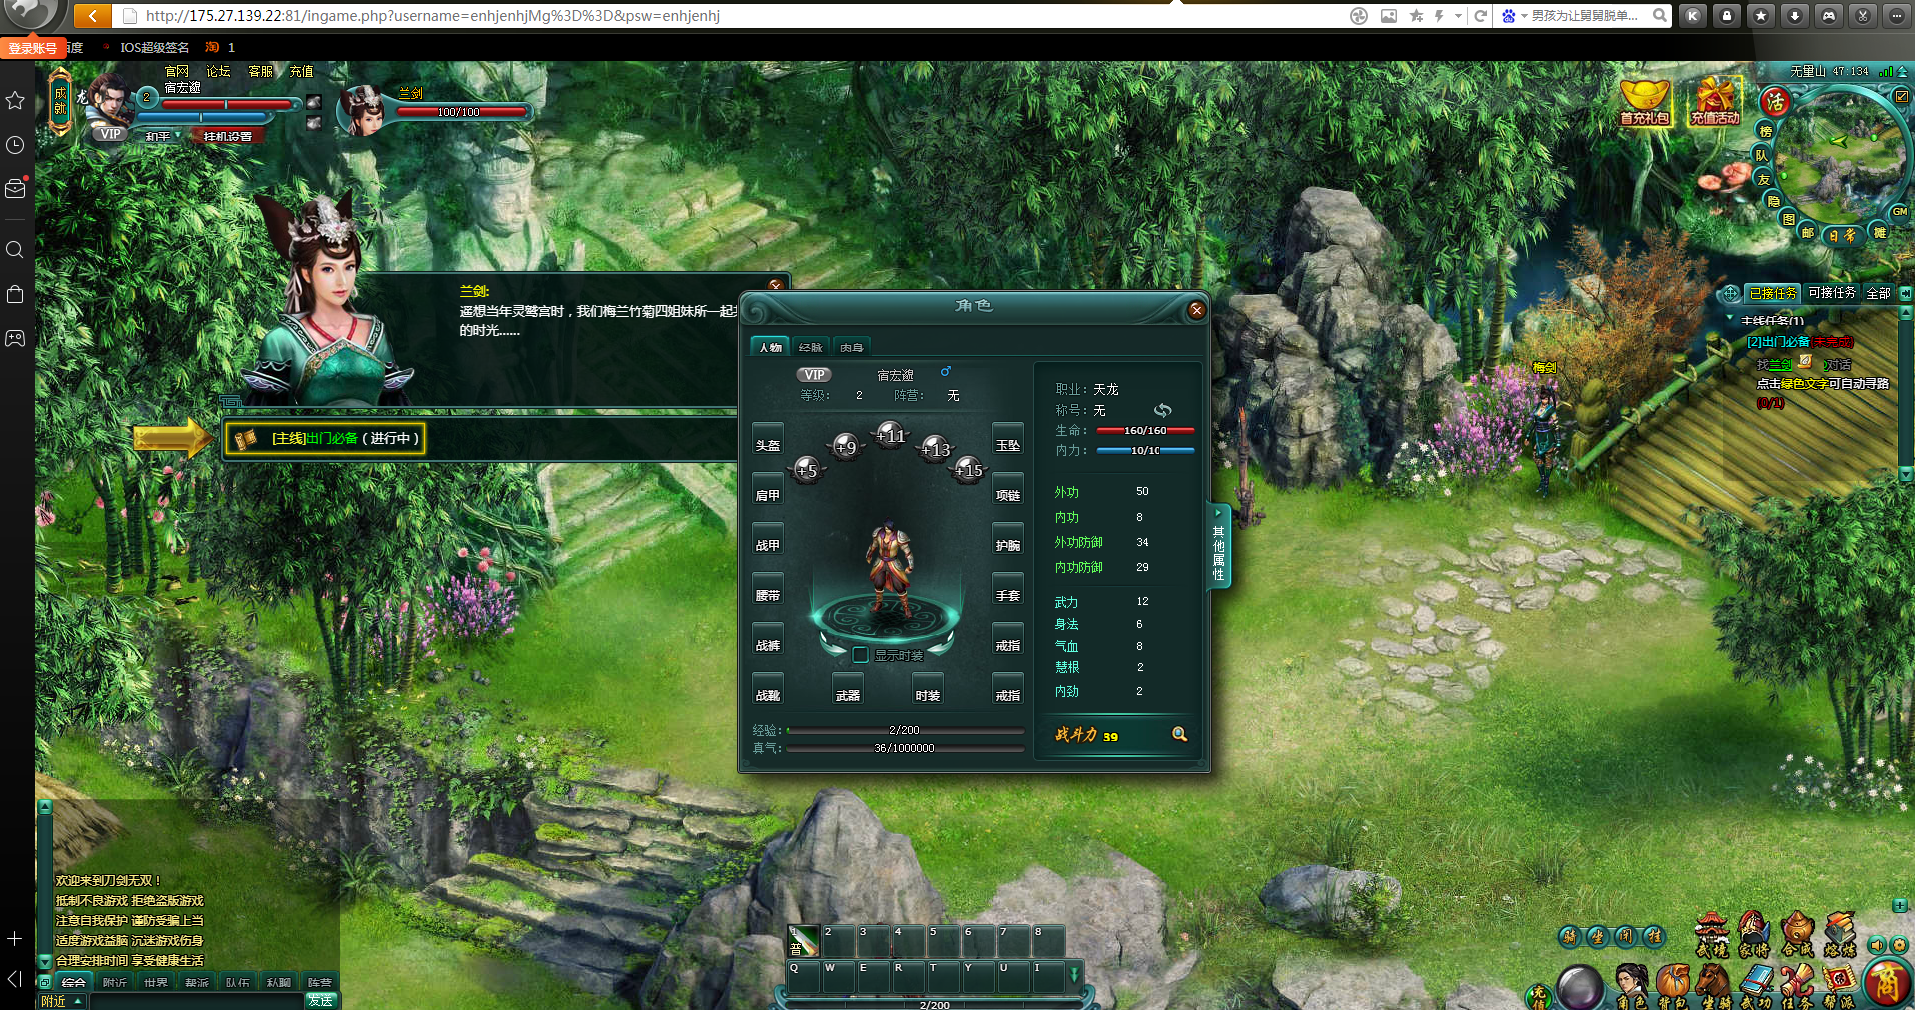Expand the plus button above bottom icons

click(1899, 905)
